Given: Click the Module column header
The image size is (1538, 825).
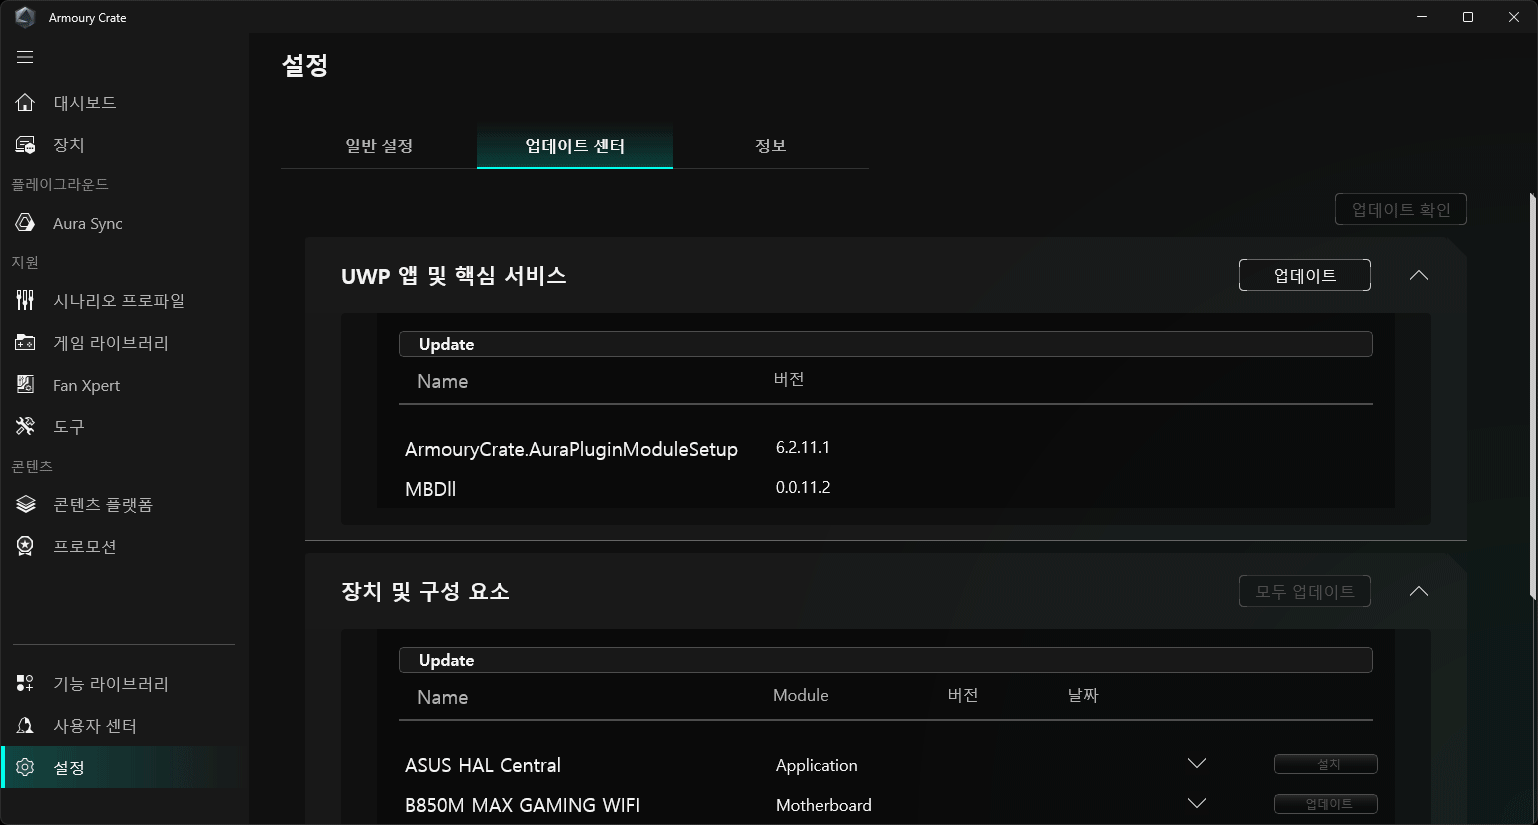Looking at the screenshot, I should coord(800,695).
